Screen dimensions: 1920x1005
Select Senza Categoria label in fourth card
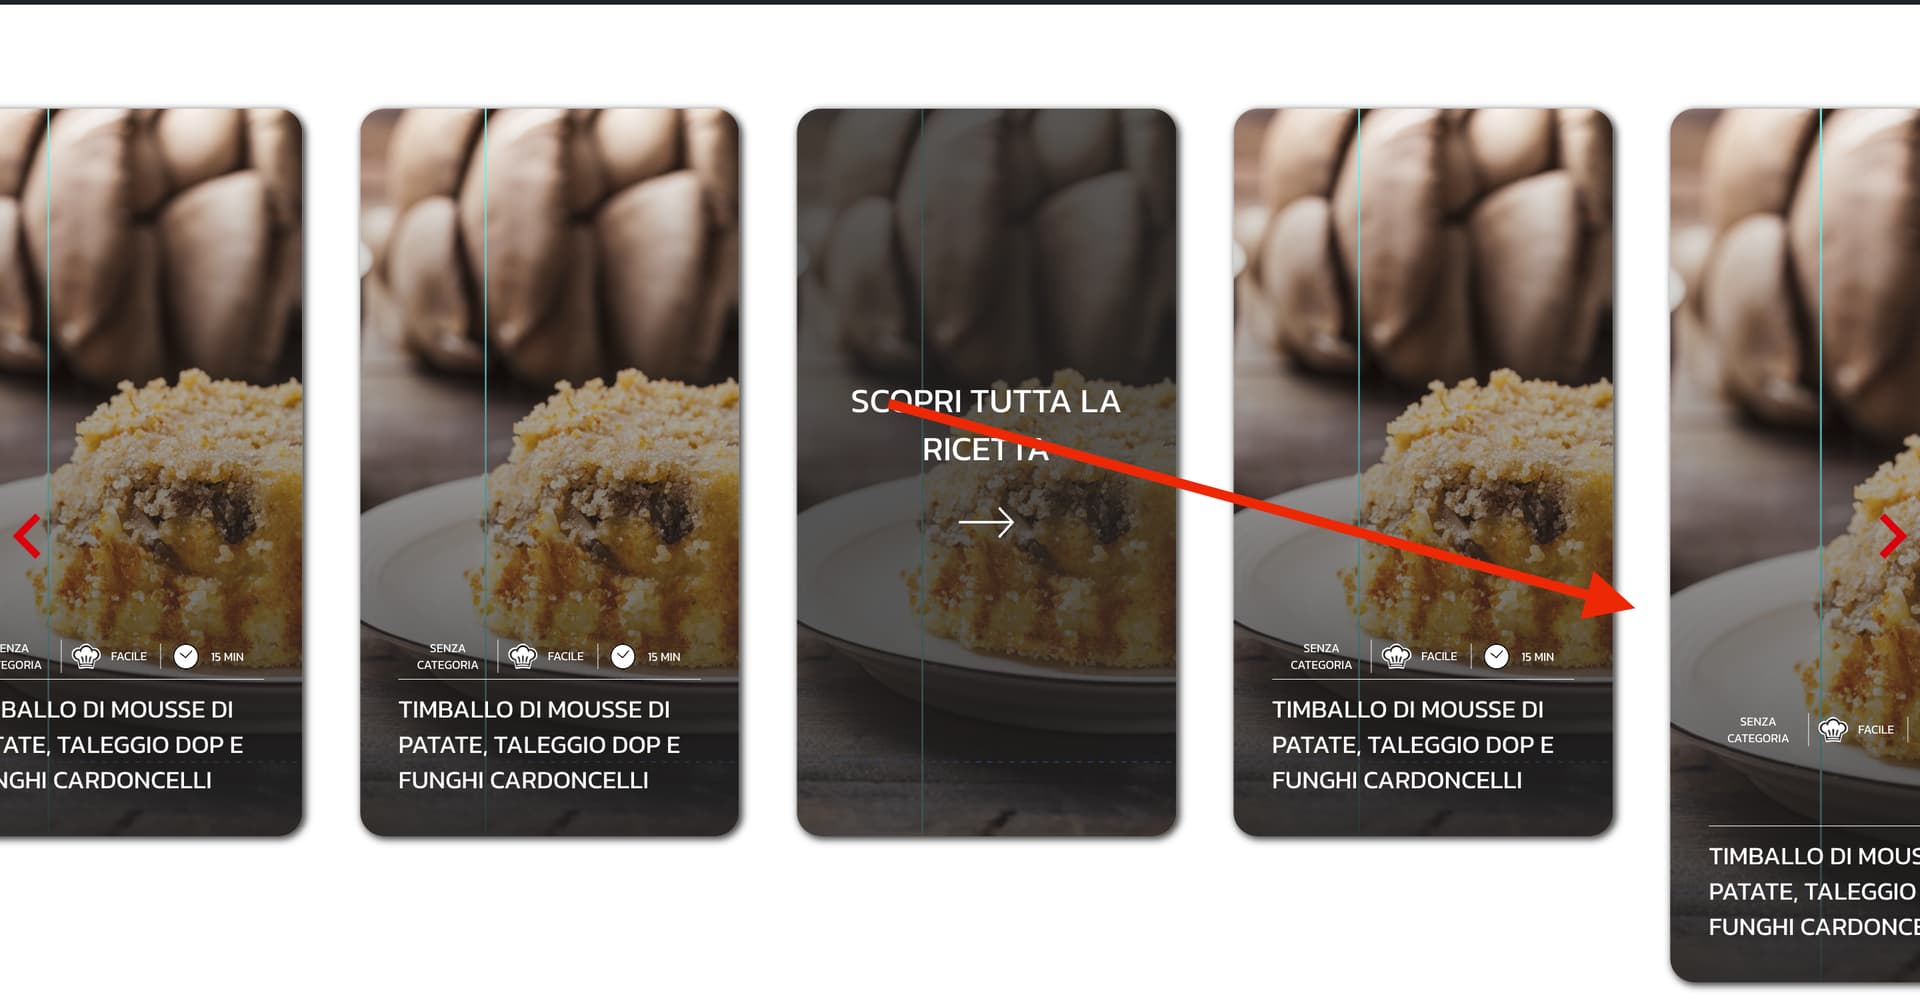pyautogui.click(x=1321, y=656)
